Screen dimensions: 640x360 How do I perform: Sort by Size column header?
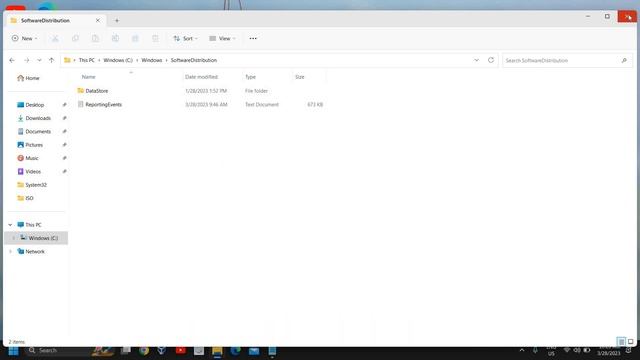tap(300, 77)
